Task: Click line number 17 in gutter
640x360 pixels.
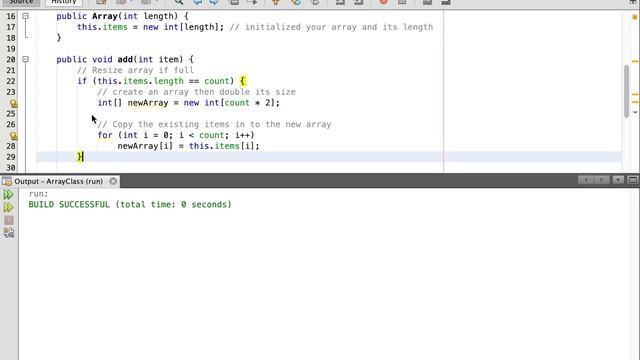Action: click(11, 27)
